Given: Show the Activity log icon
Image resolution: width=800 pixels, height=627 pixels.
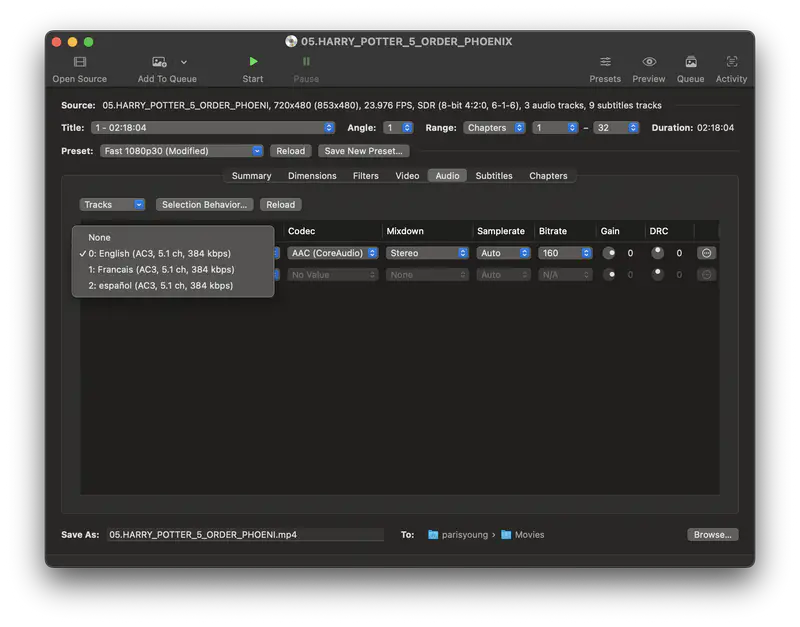Looking at the screenshot, I should pyautogui.click(x=731, y=62).
